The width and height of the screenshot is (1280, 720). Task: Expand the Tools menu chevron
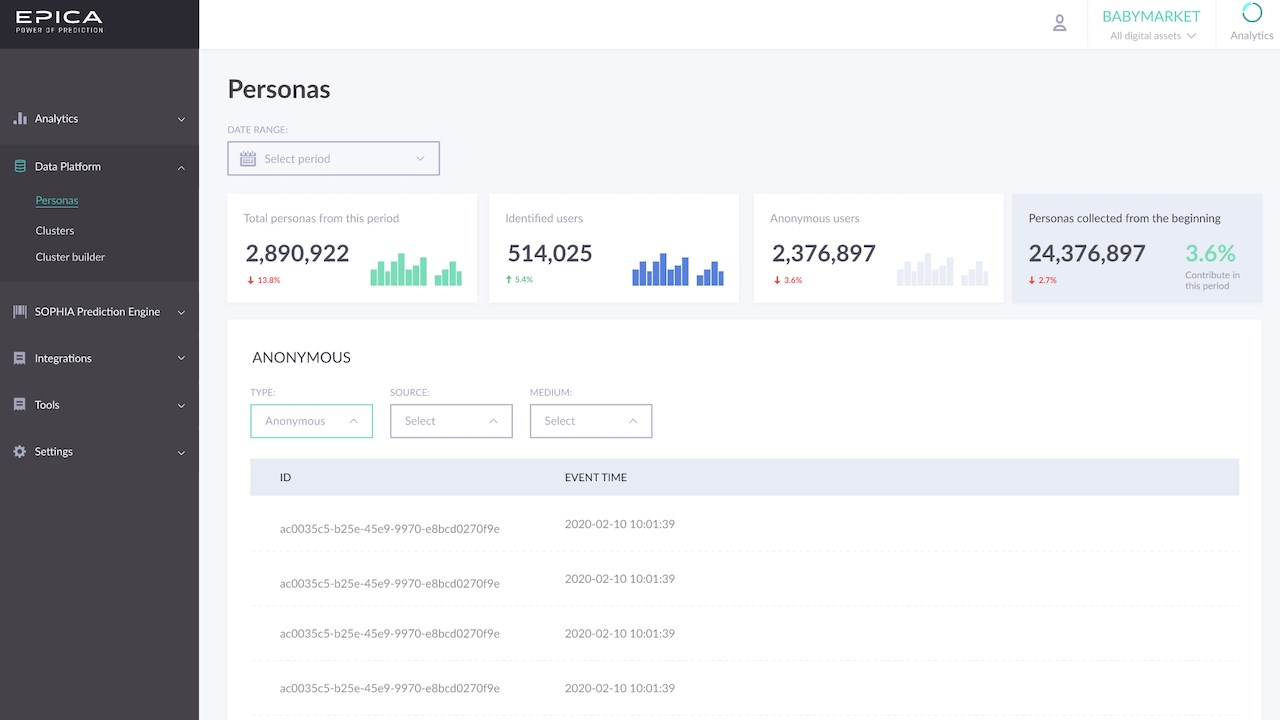click(181, 405)
